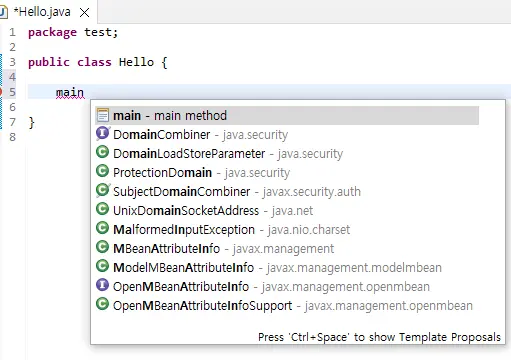Screen dimensions: 511x360
Task: Click the class icon beside MalformedInputException
Action: pos(102,228)
